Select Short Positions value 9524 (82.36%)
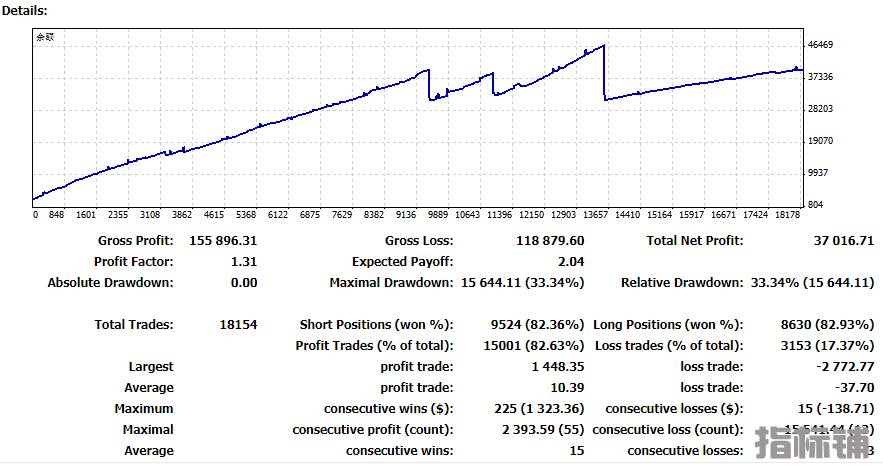This screenshot has width=883, height=467. click(x=537, y=324)
